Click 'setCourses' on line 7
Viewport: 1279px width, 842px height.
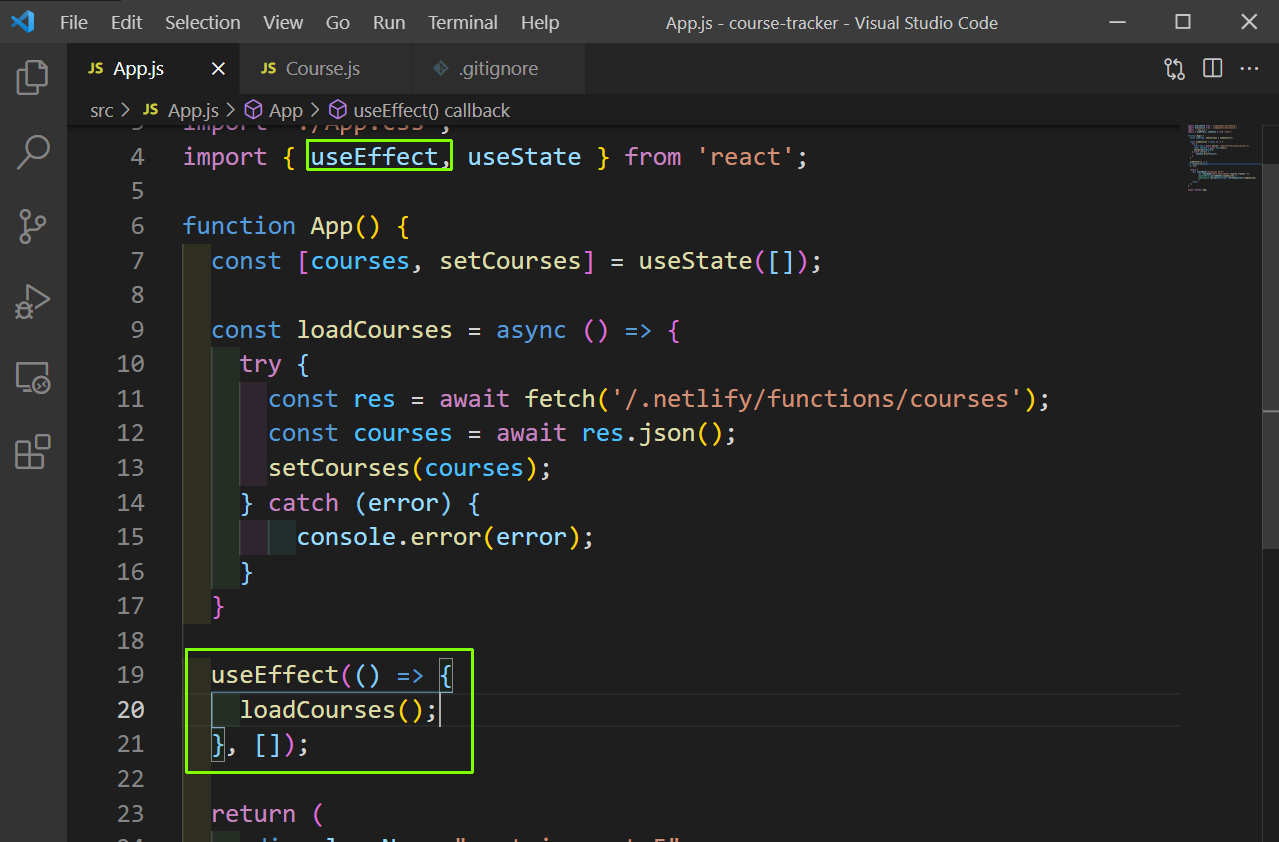point(510,261)
